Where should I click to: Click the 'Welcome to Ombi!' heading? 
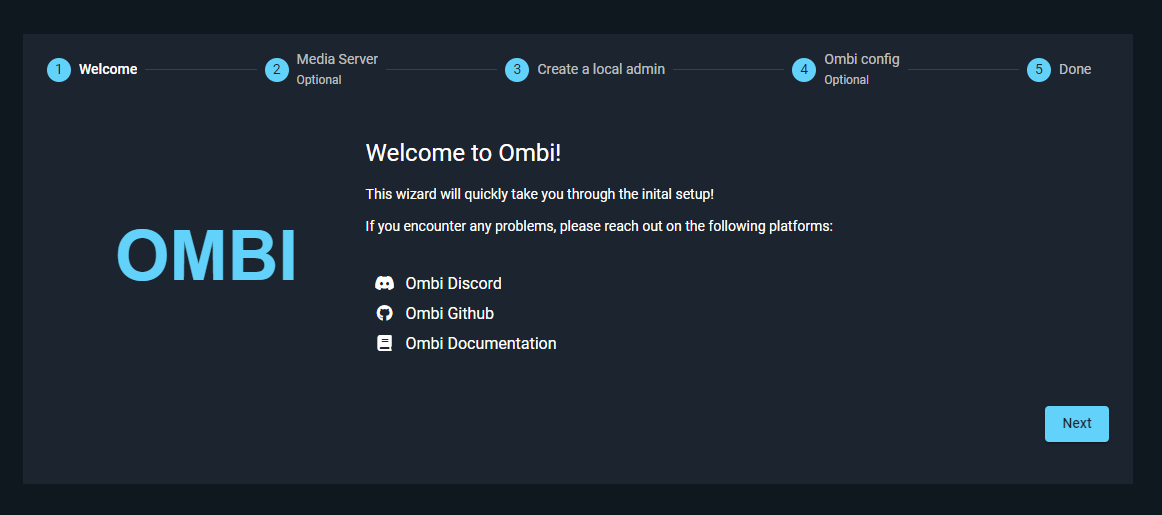click(x=464, y=153)
